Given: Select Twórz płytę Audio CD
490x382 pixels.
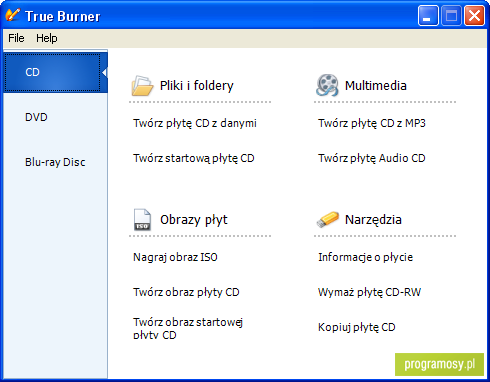Looking at the screenshot, I should pyautogui.click(x=372, y=158).
